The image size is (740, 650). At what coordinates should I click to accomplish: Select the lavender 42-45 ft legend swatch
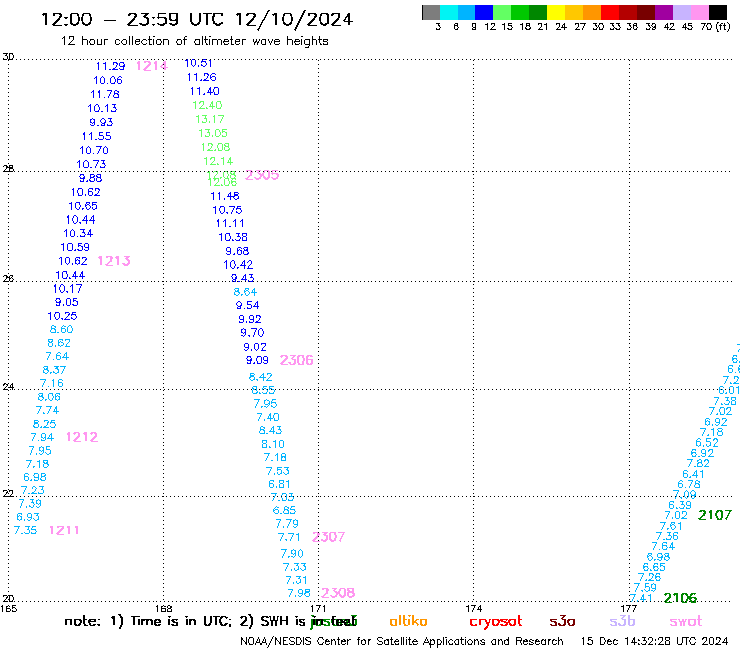pos(682,12)
